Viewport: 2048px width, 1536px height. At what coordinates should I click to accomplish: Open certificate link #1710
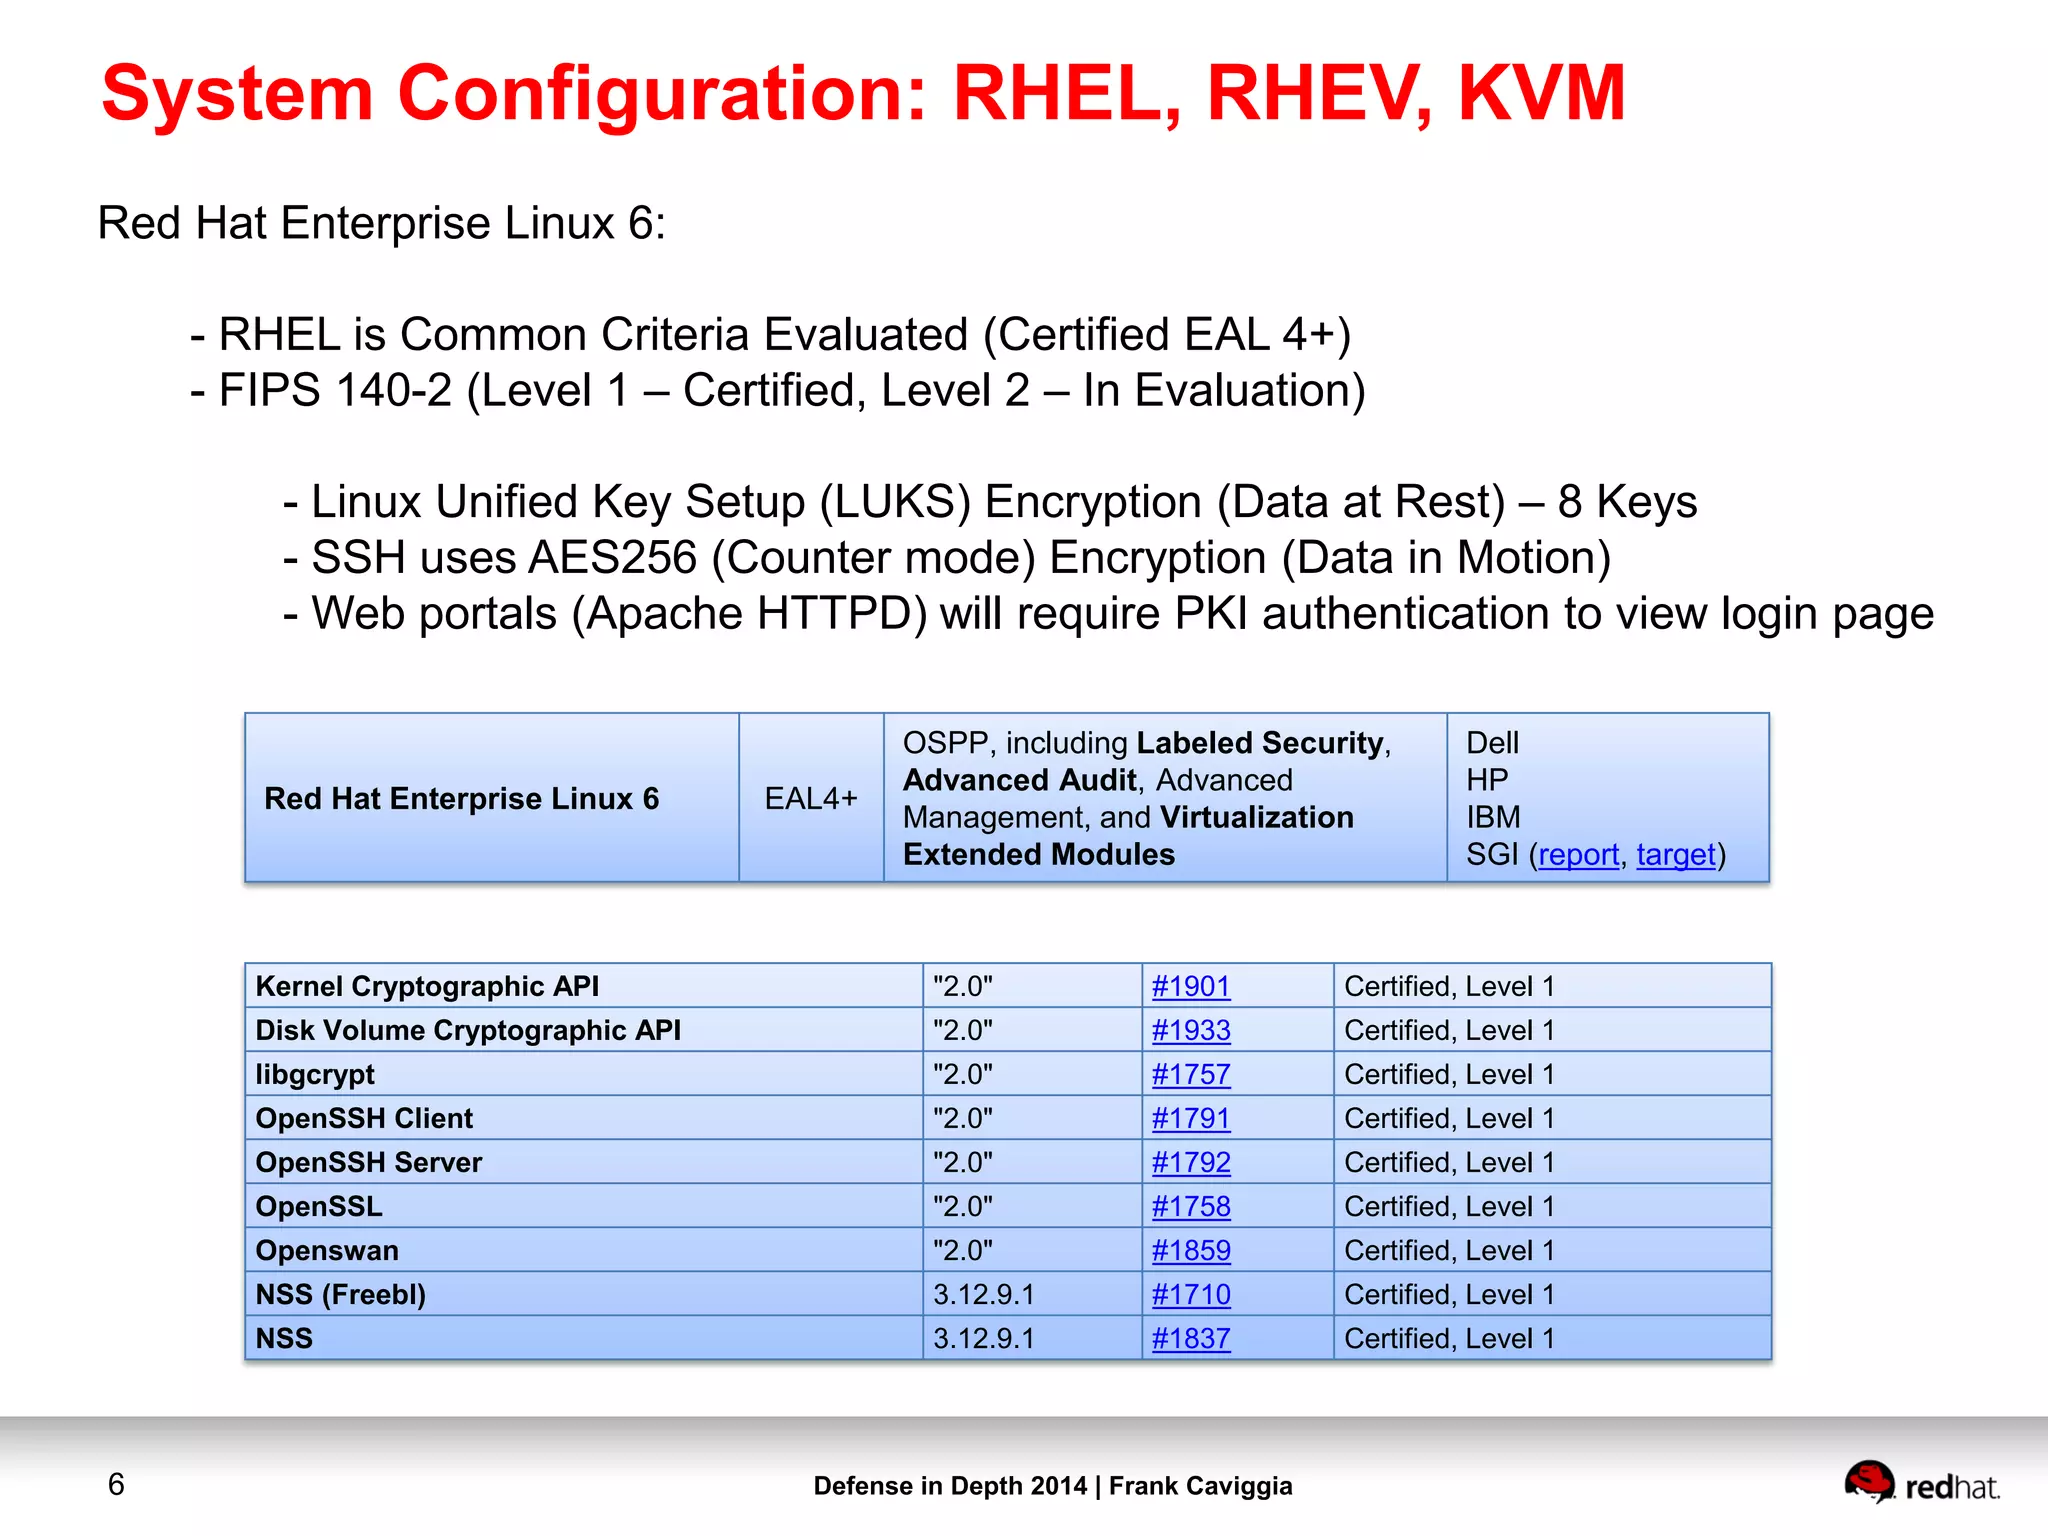pos(1191,1294)
